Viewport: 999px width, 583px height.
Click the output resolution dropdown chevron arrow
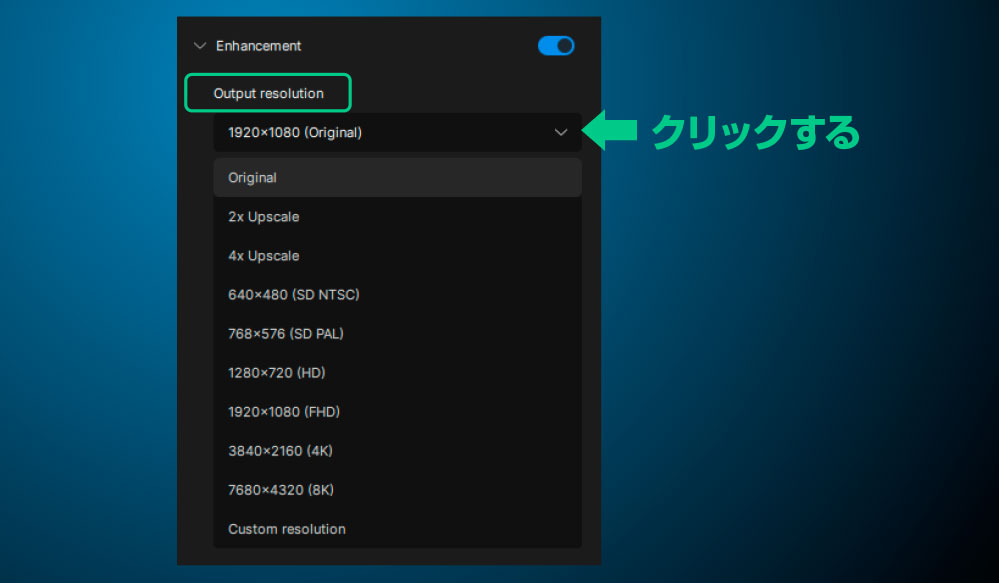(561, 132)
